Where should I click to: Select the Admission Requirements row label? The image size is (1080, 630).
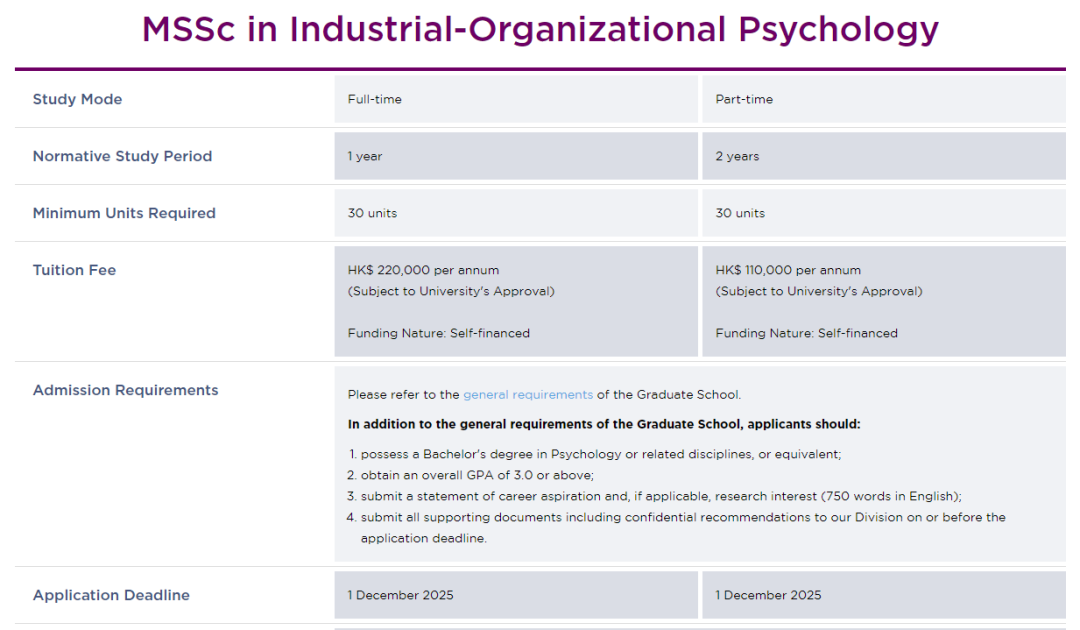pyautogui.click(x=125, y=390)
